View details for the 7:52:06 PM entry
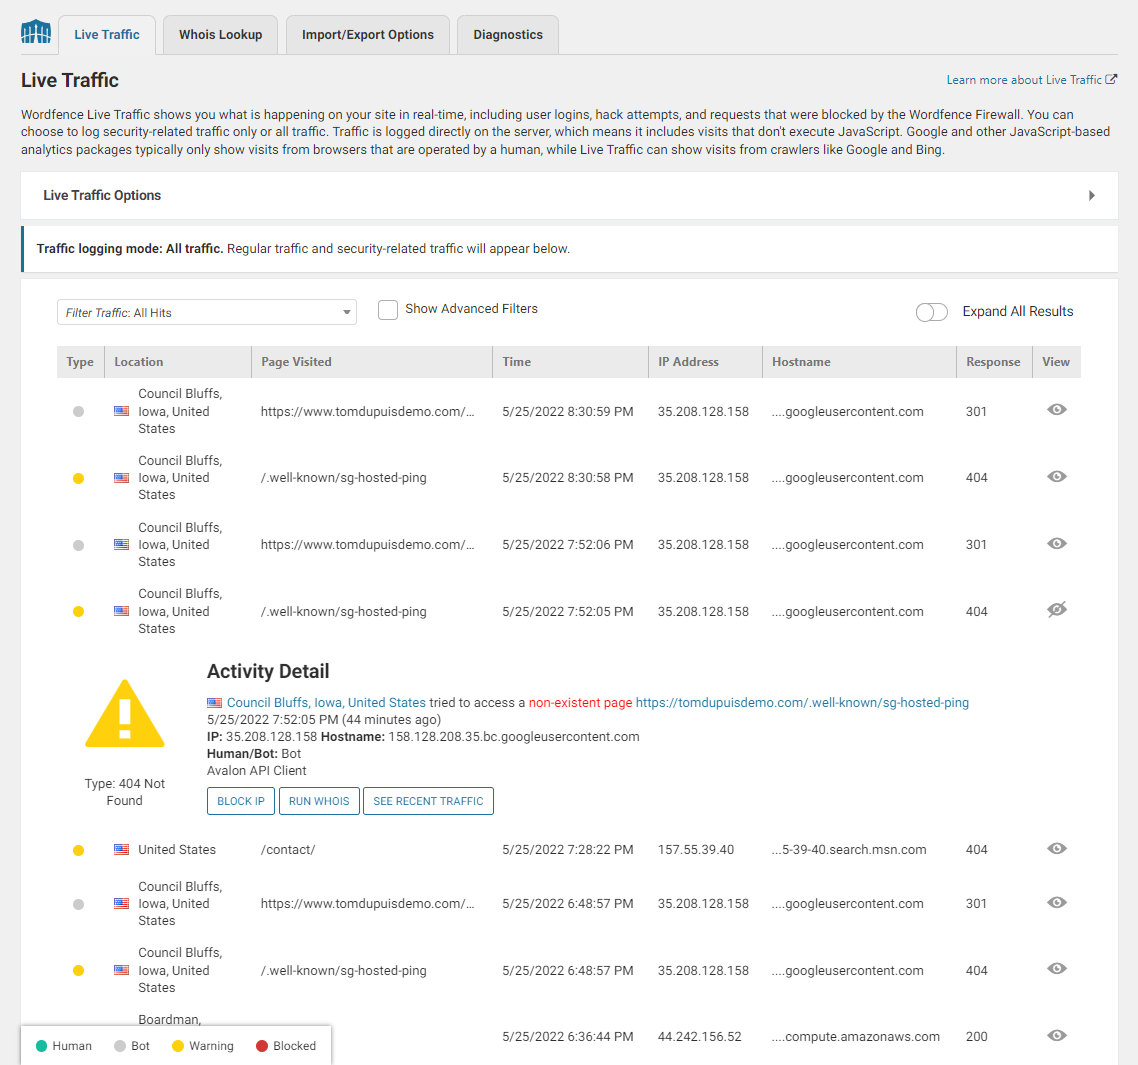Screen dimensions: 1138x1065 click(x=1057, y=544)
